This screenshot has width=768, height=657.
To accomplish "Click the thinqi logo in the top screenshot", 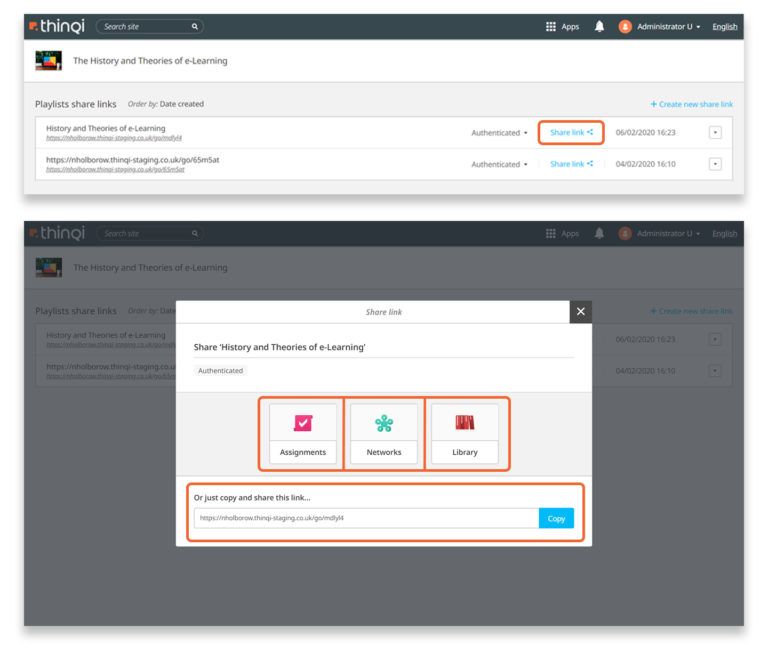I will 56,26.
